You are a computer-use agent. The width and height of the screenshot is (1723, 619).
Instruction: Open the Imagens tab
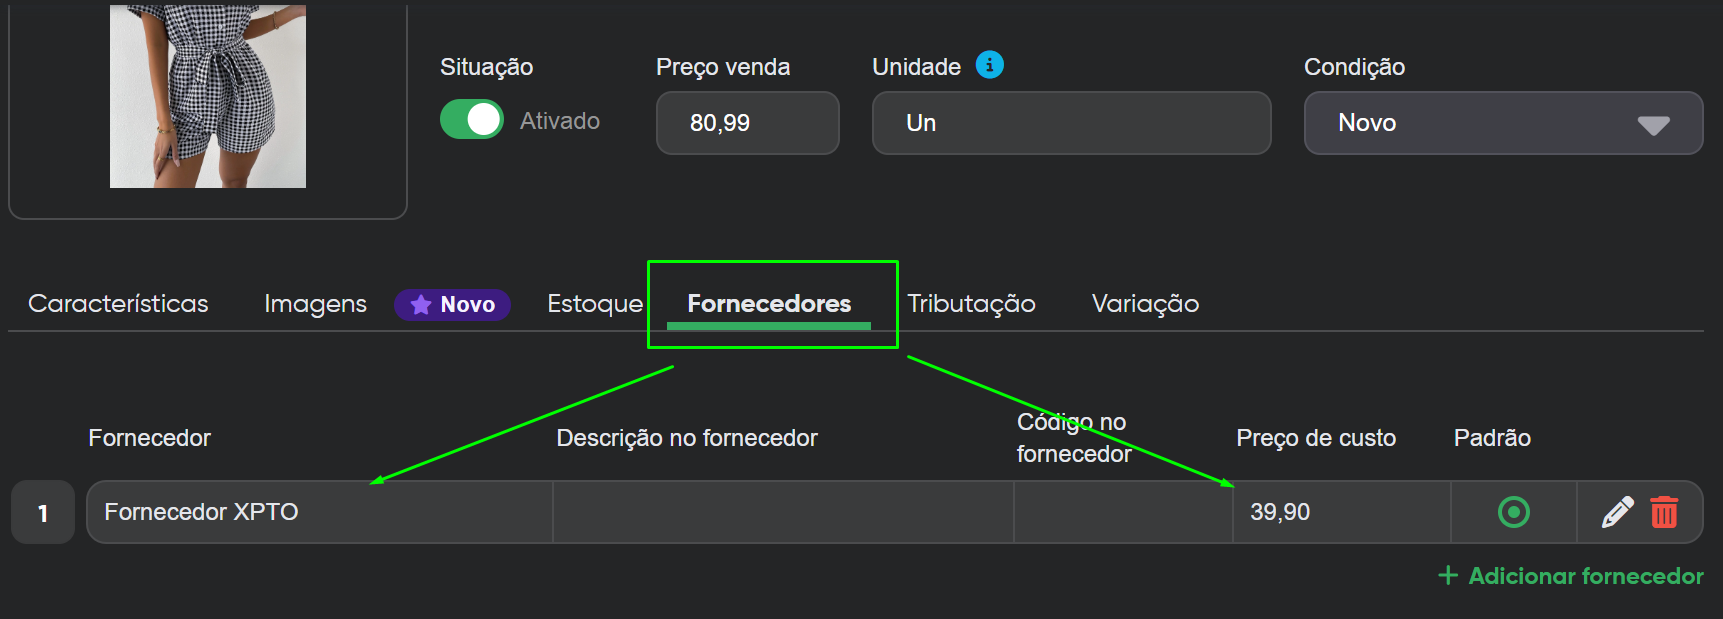(315, 303)
